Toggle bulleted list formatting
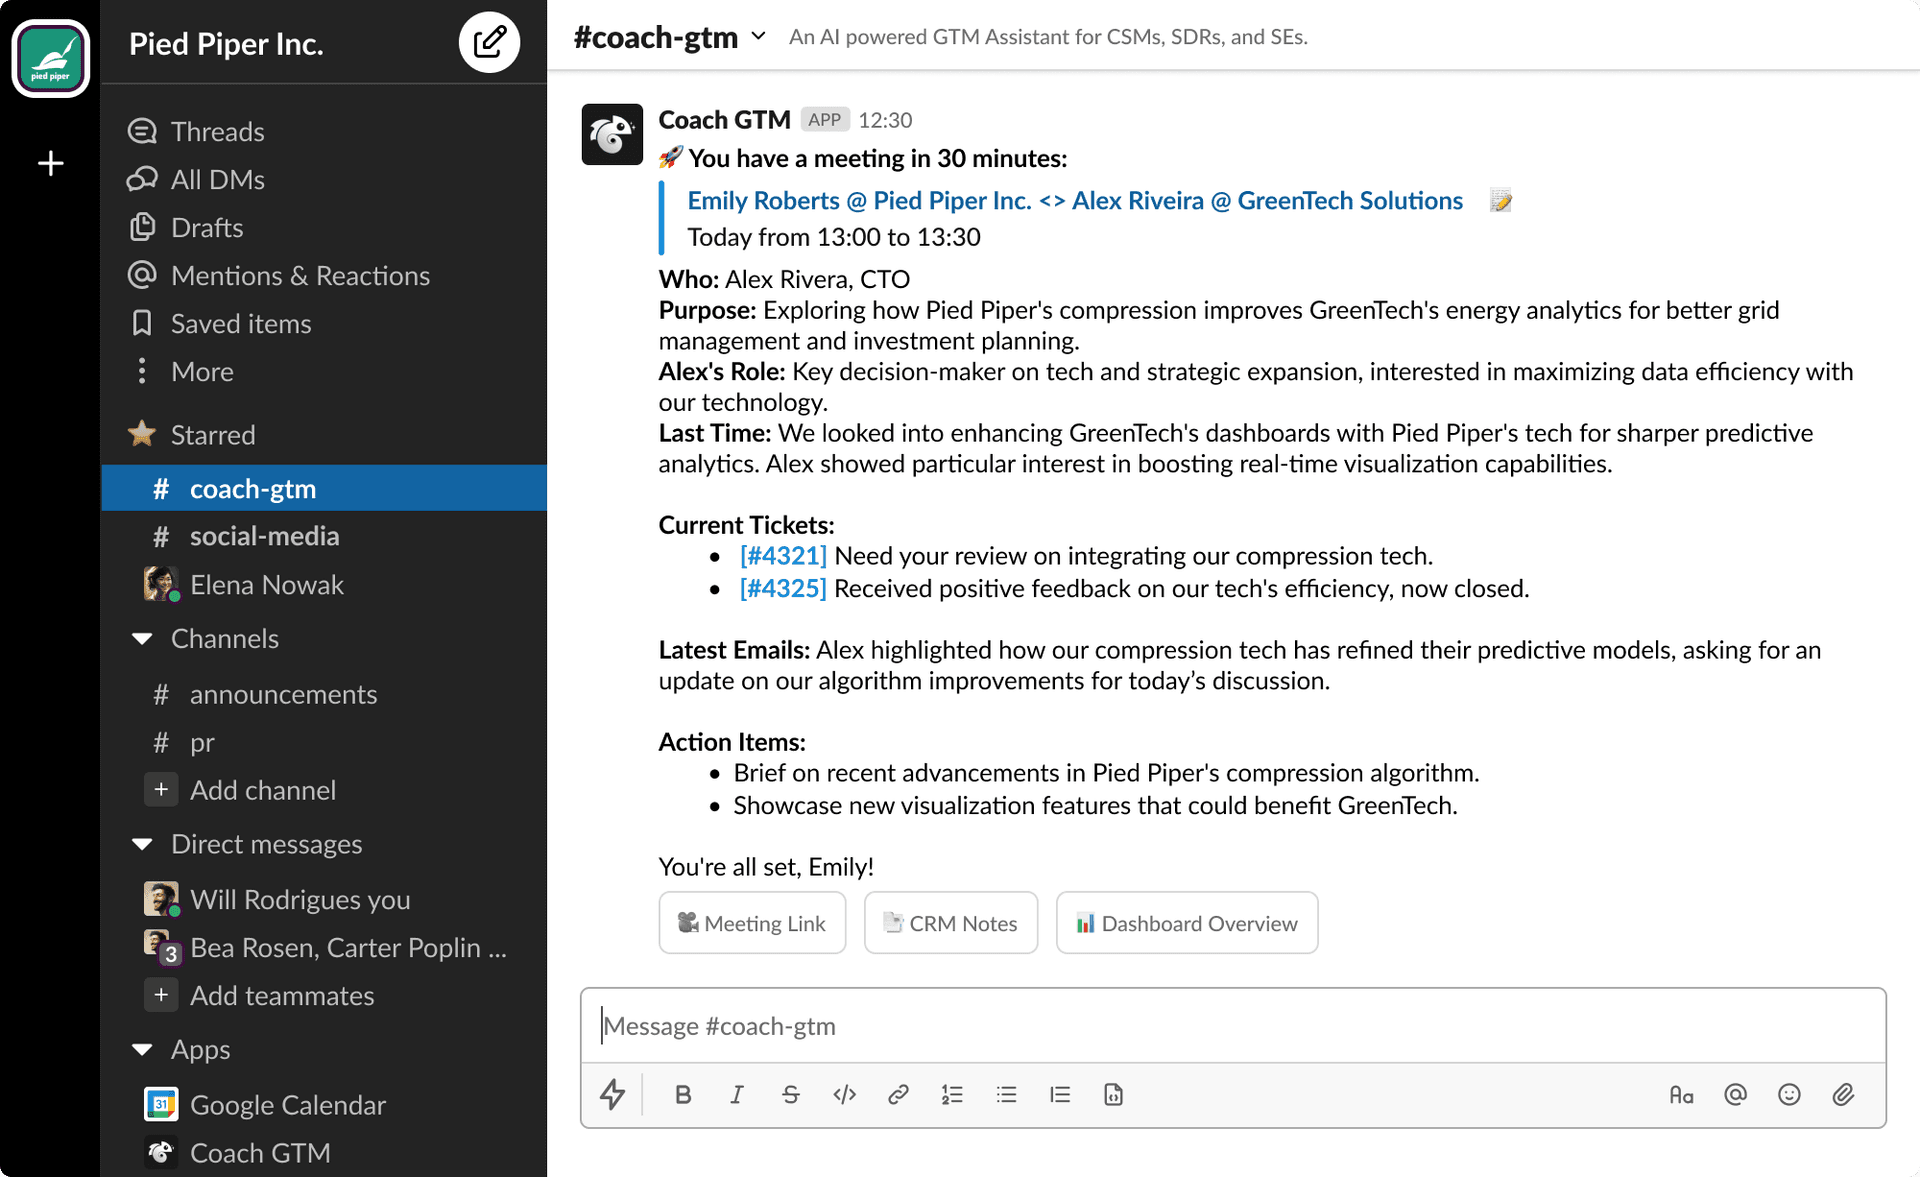Screen dimensions: 1920x1177 (x=1006, y=1094)
